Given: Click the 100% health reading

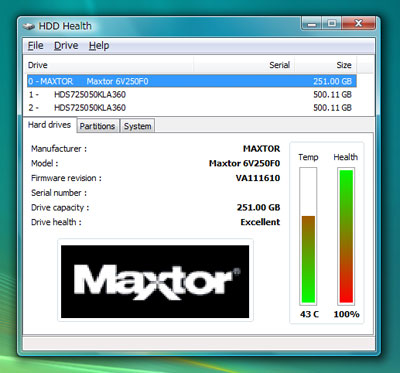Looking at the screenshot, I should (x=346, y=314).
